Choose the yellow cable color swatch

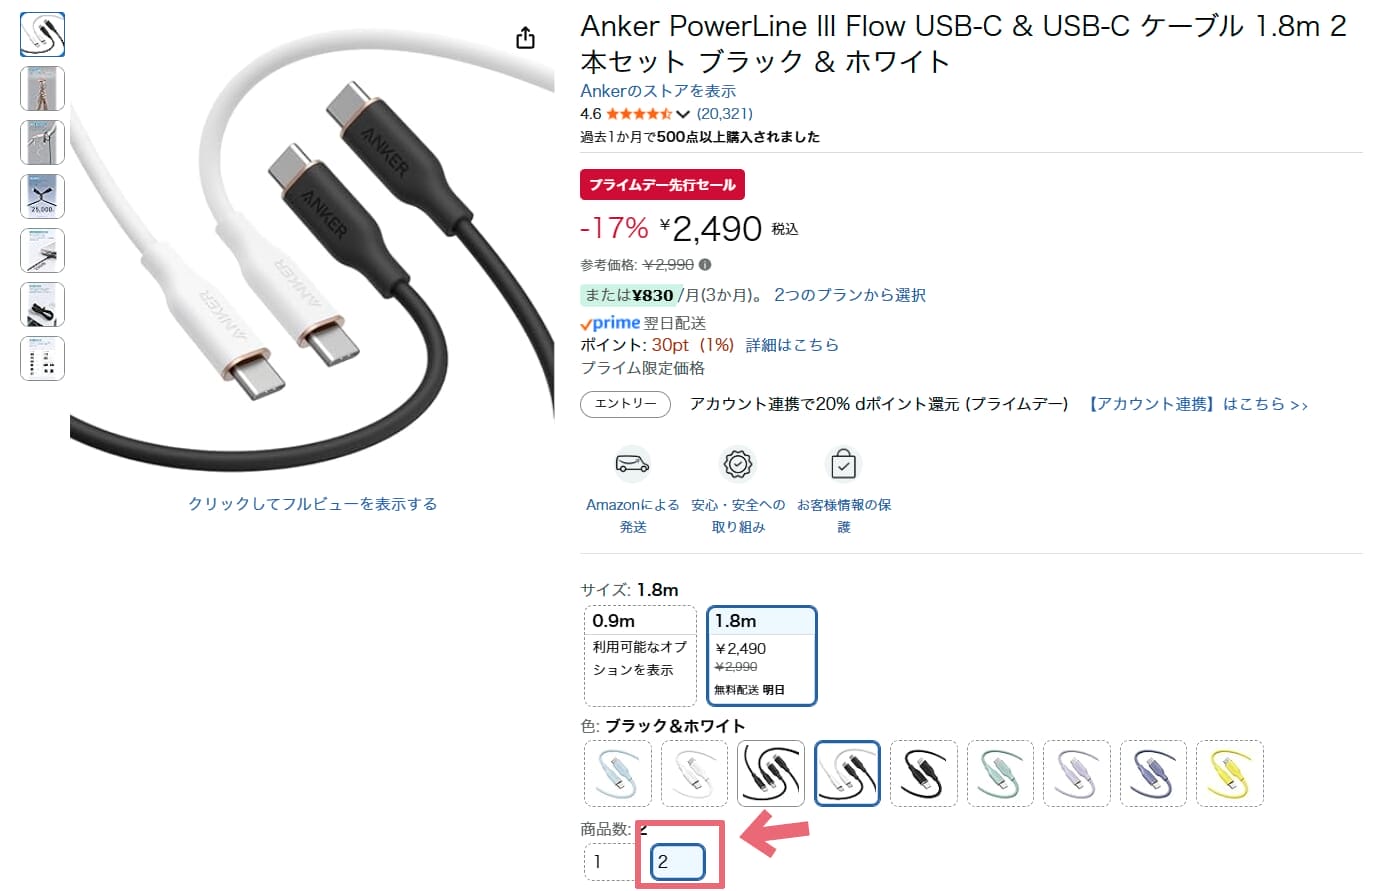(1230, 773)
